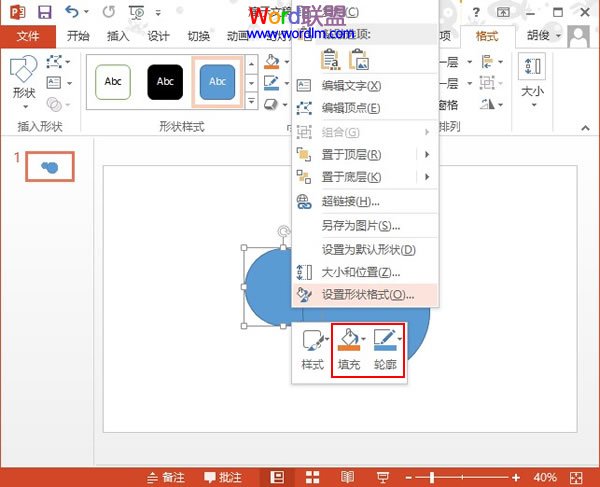Open the 文件 tab
This screenshot has width=600, height=487.
coord(28,36)
